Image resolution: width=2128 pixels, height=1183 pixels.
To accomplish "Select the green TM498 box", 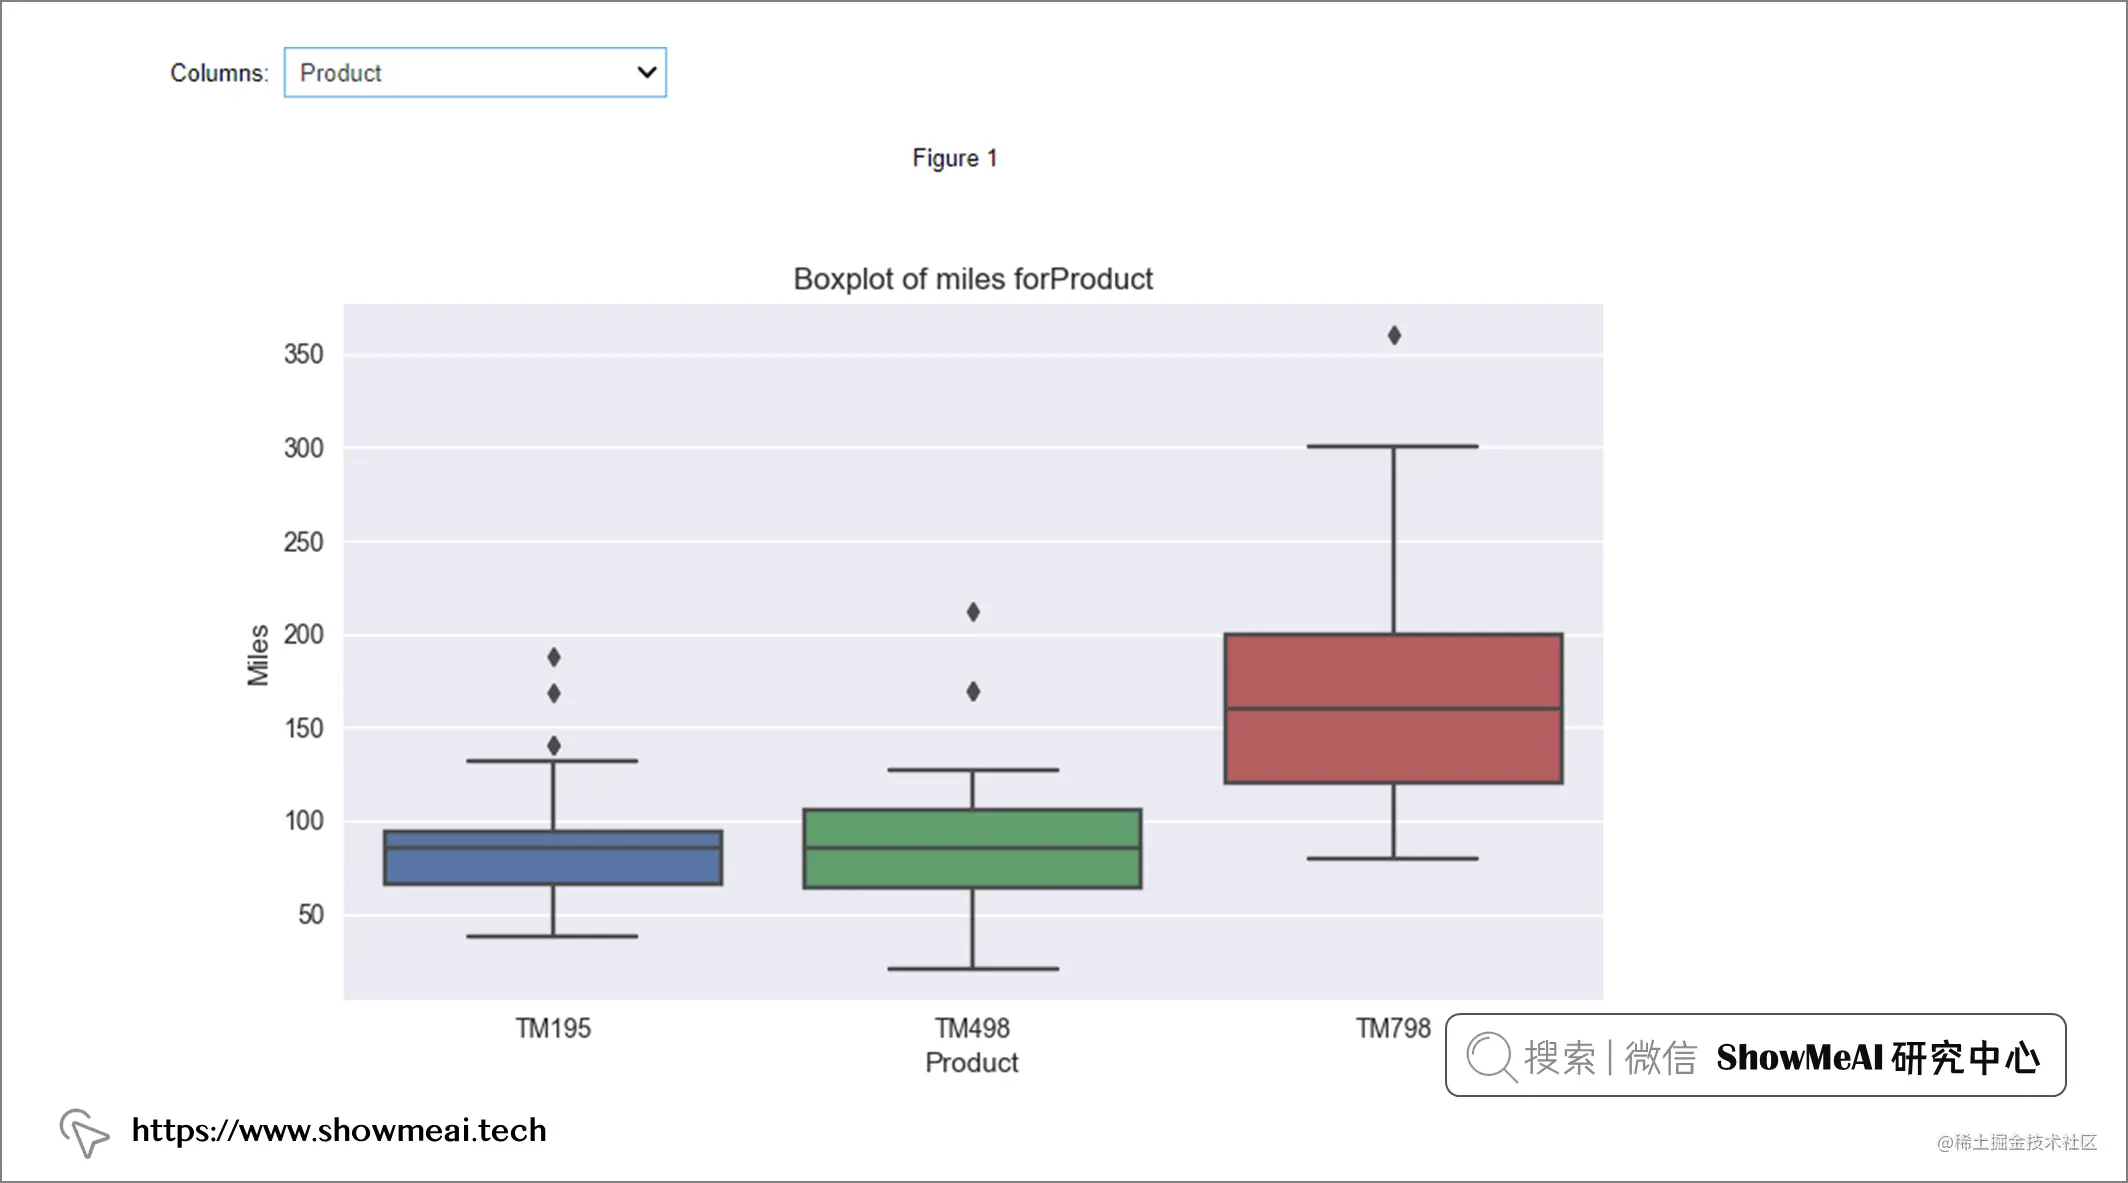I will pyautogui.click(x=973, y=848).
